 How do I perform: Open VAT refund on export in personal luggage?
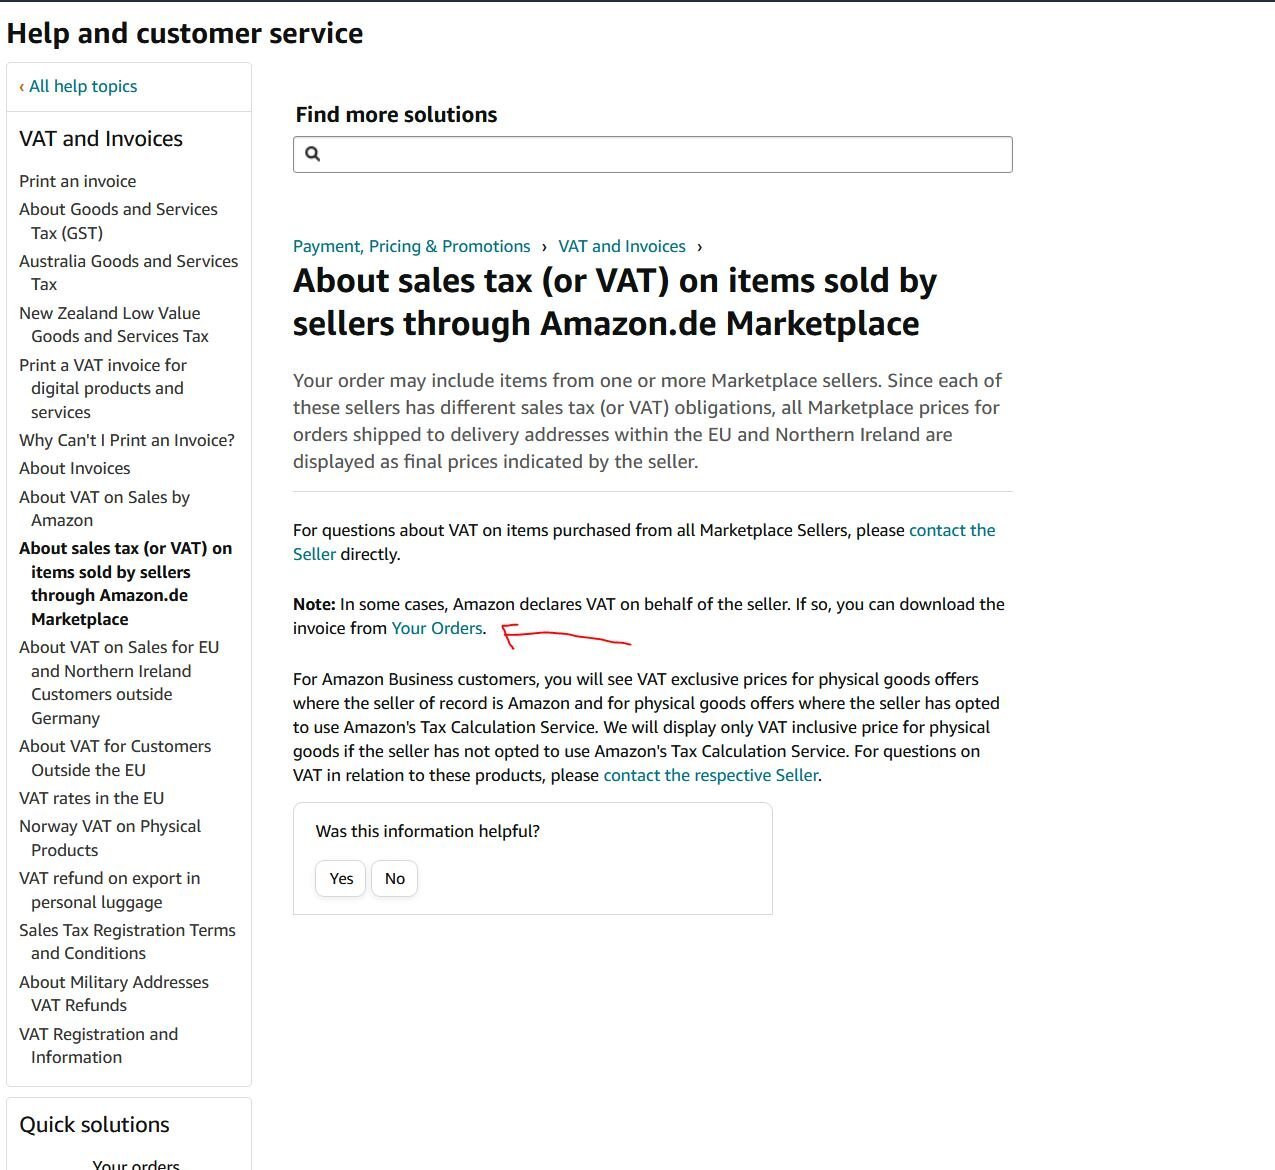click(x=109, y=890)
